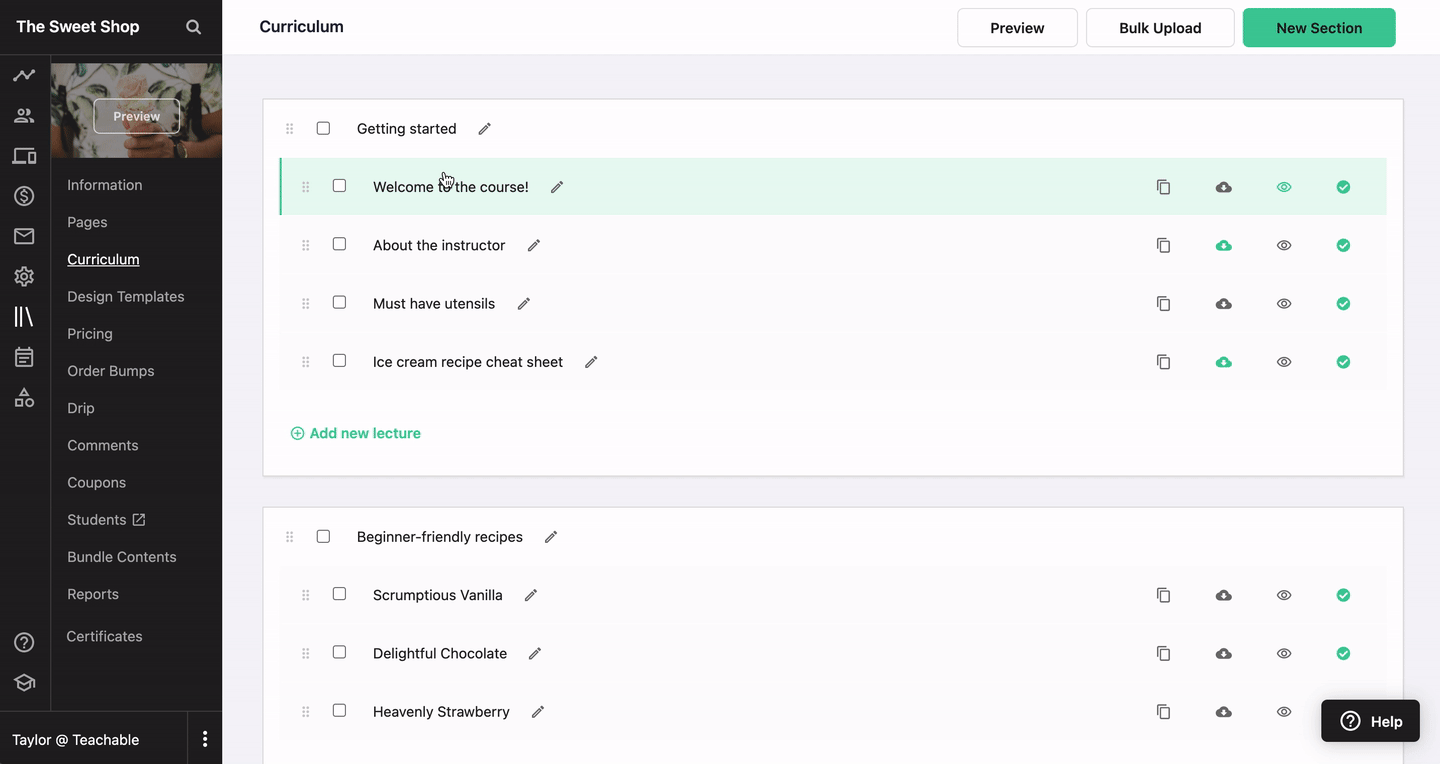Open the Drip menu item
1440x764 pixels.
[81, 408]
